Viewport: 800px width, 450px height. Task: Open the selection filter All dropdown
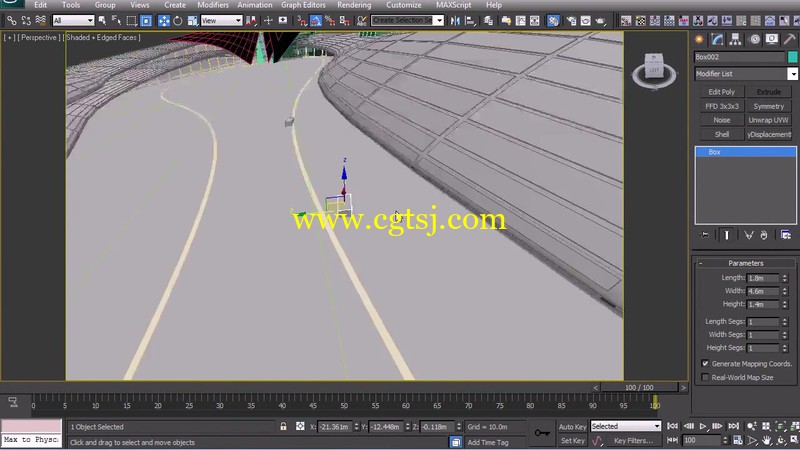point(73,20)
